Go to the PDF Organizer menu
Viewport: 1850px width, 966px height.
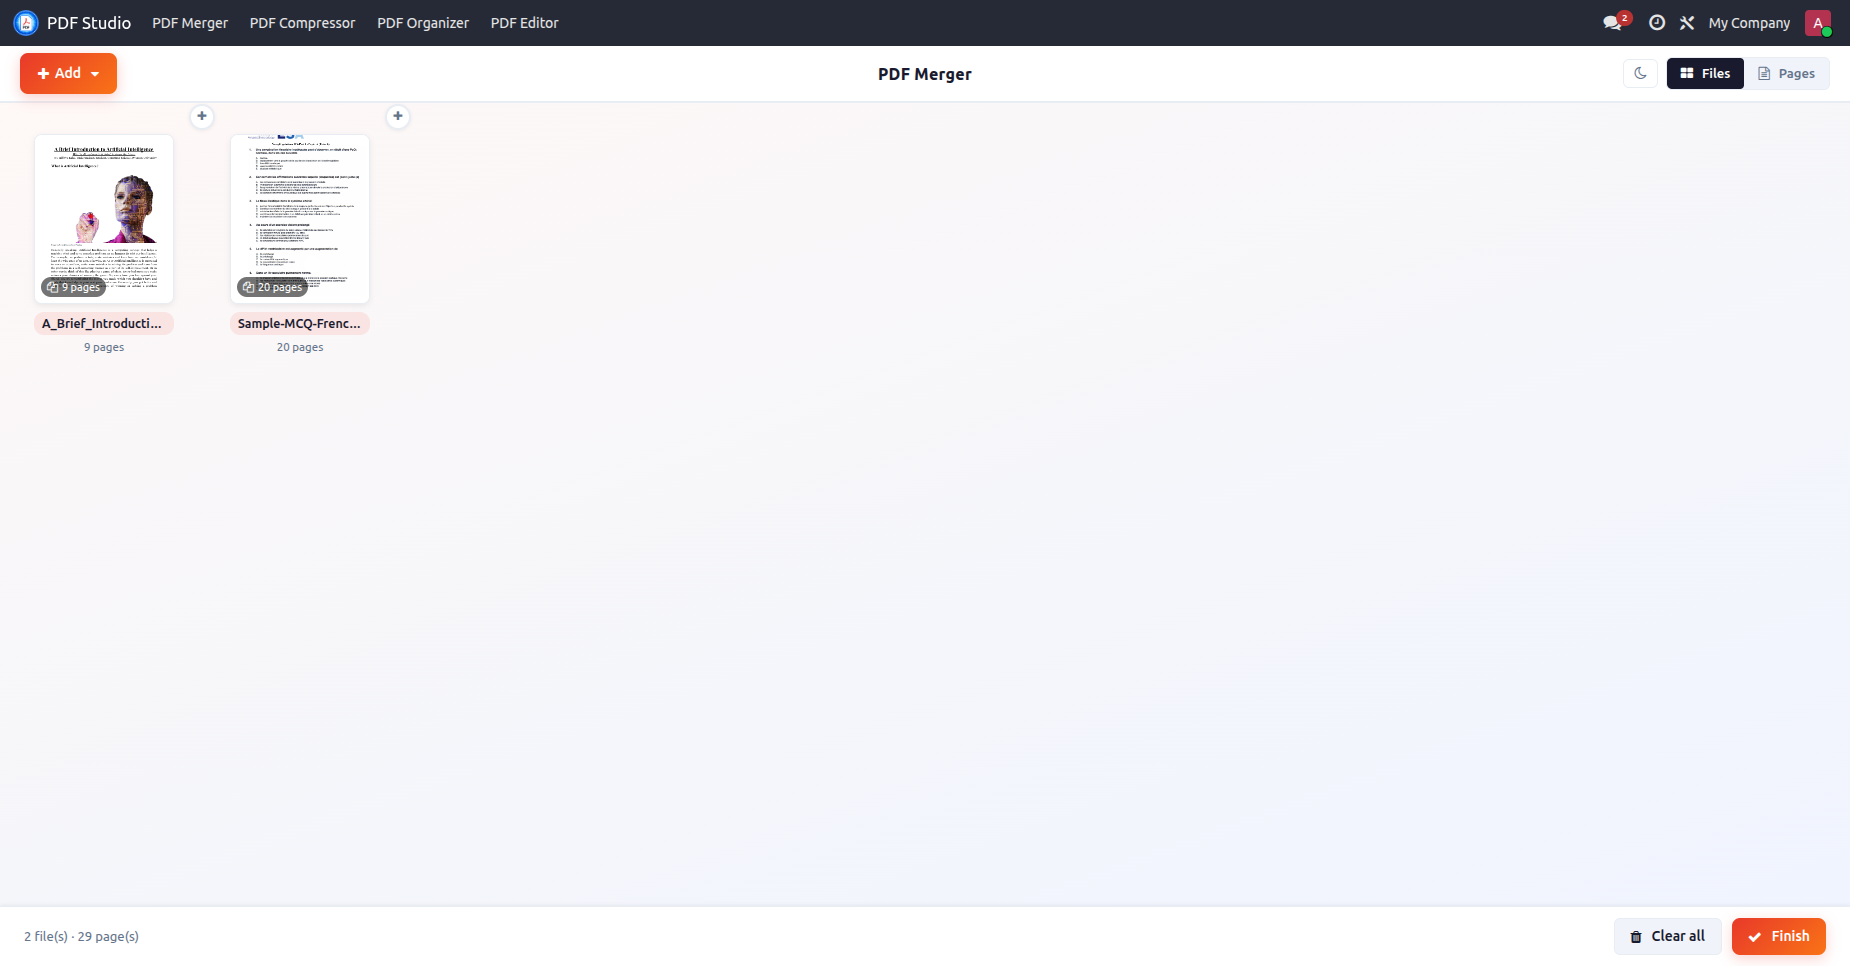coord(423,23)
